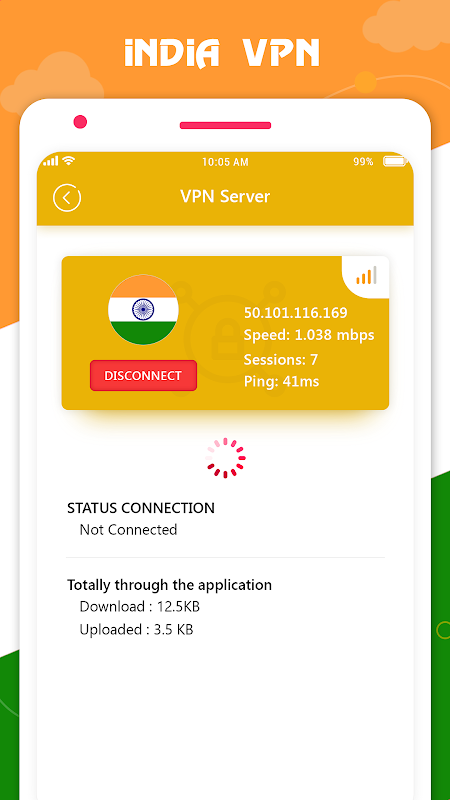450x800 pixels.
Task: Click the Uploaded : 3.5 KB entry
Action: [136, 630]
